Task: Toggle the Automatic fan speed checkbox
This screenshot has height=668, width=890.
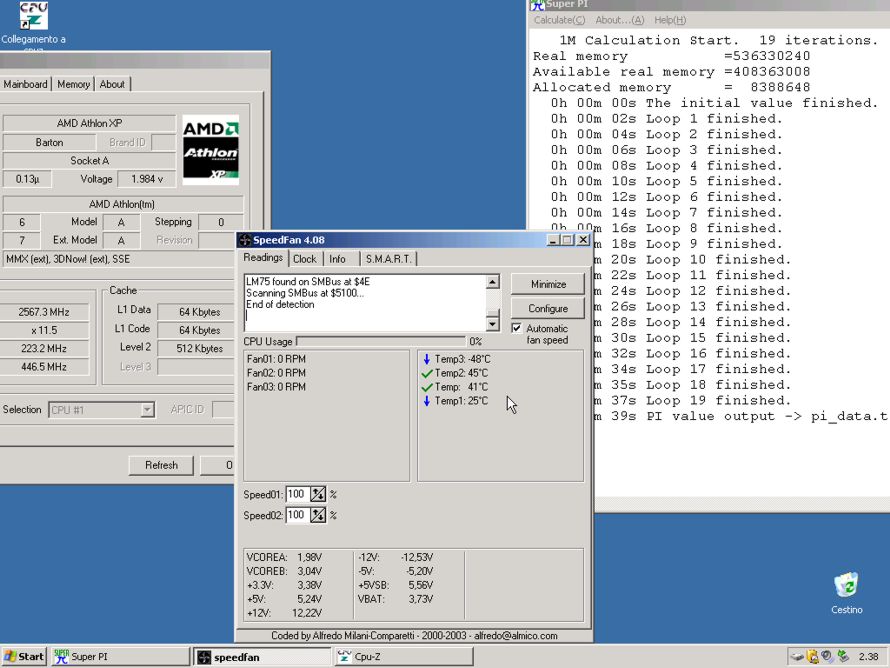Action: 517,328
